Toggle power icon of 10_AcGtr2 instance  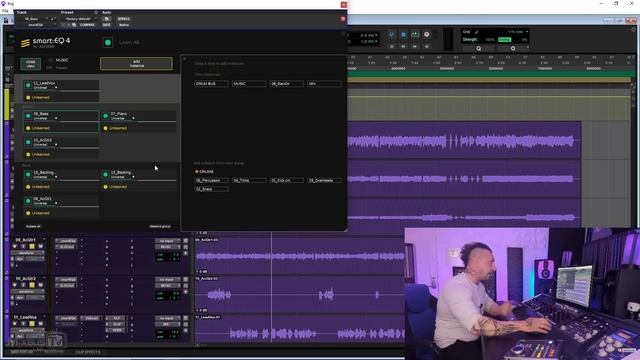tap(28, 142)
